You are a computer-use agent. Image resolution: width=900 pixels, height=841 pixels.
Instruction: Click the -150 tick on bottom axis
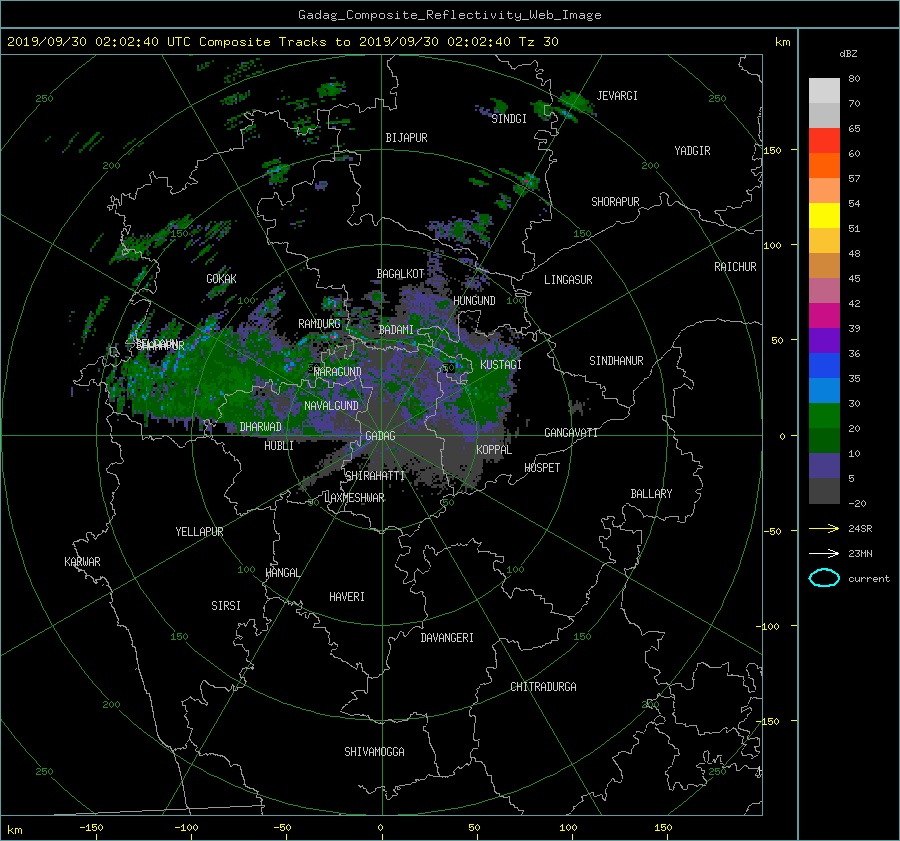[x=91, y=827]
